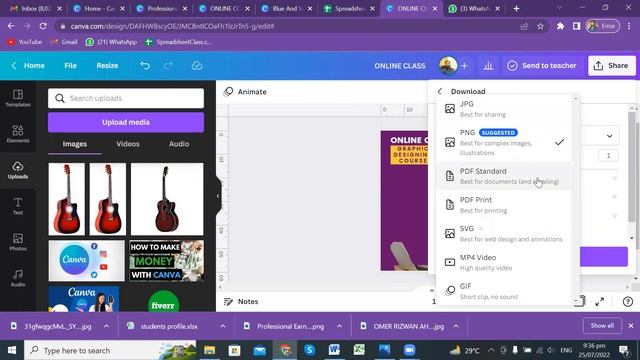Switch to the Audio tab
Screen dimensions: 640x360
(x=179, y=144)
